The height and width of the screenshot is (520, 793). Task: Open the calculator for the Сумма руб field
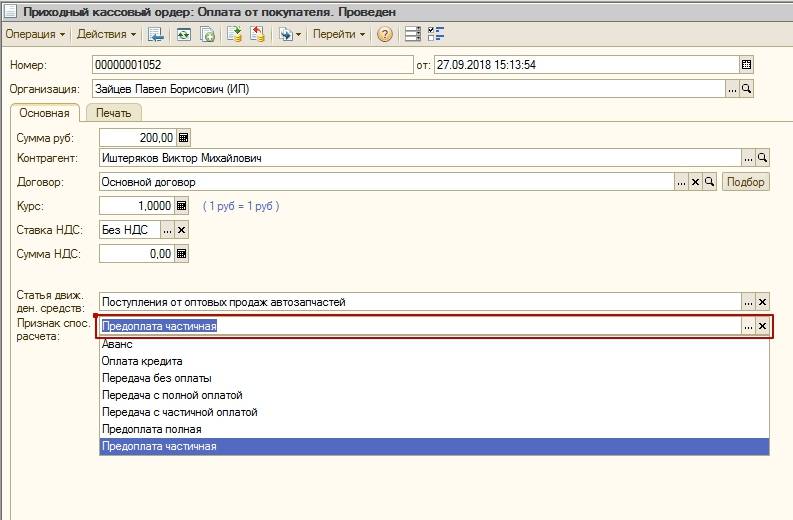pyautogui.click(x=182, y=138)
